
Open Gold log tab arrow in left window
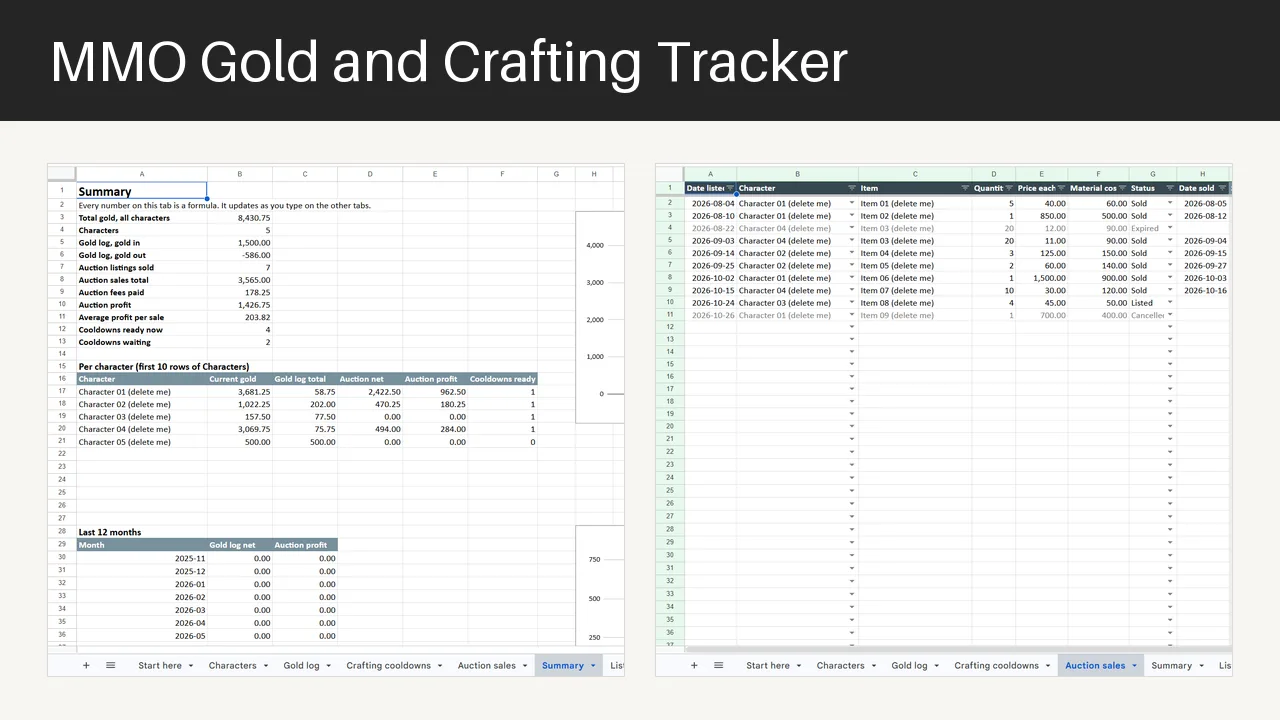(x=329, y=666)
